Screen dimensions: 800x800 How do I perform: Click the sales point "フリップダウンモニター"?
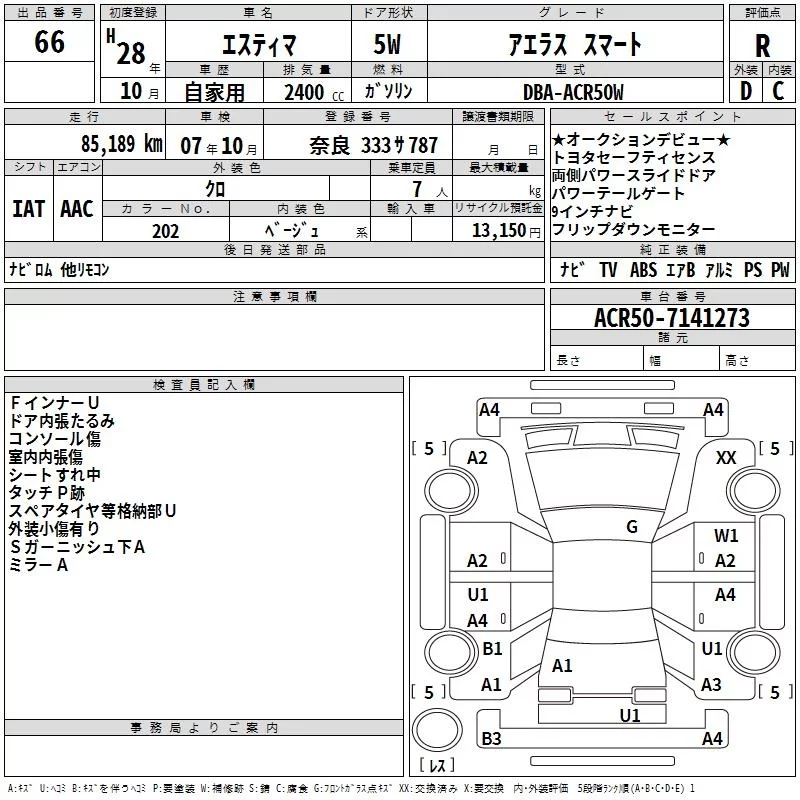[x=634, y=230]
